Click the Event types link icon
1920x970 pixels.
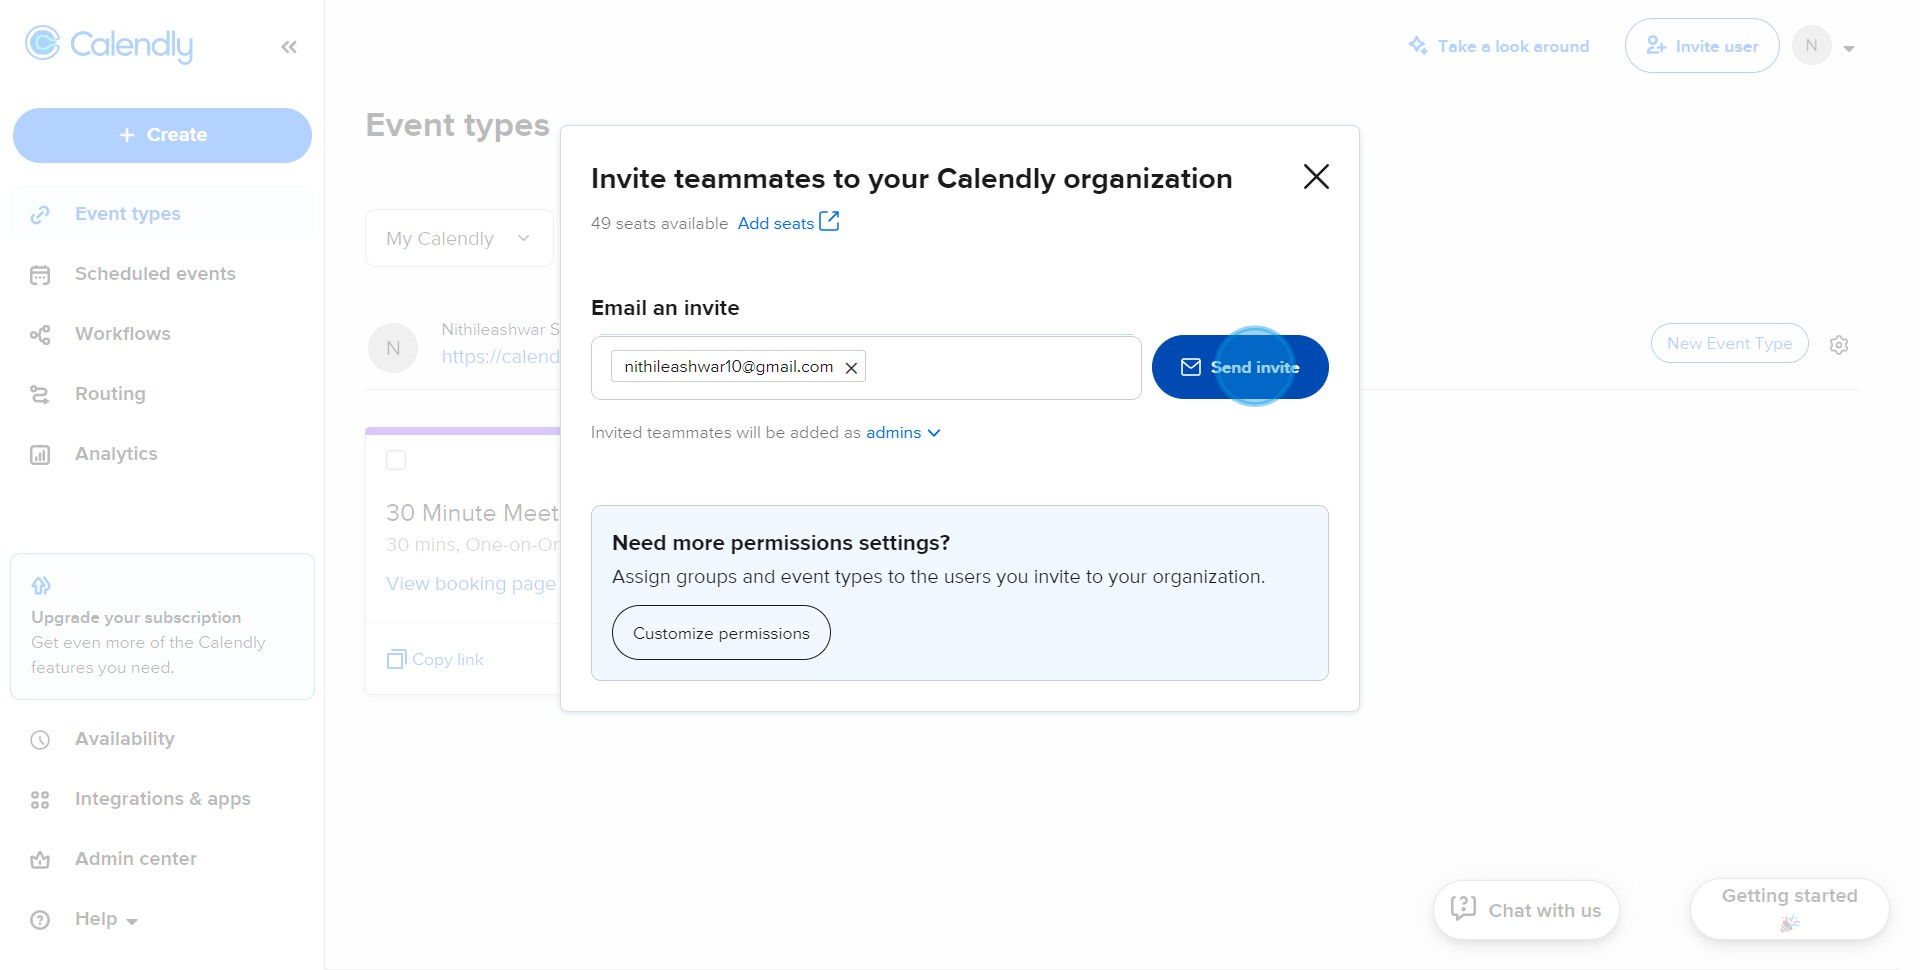coord(40,215)
